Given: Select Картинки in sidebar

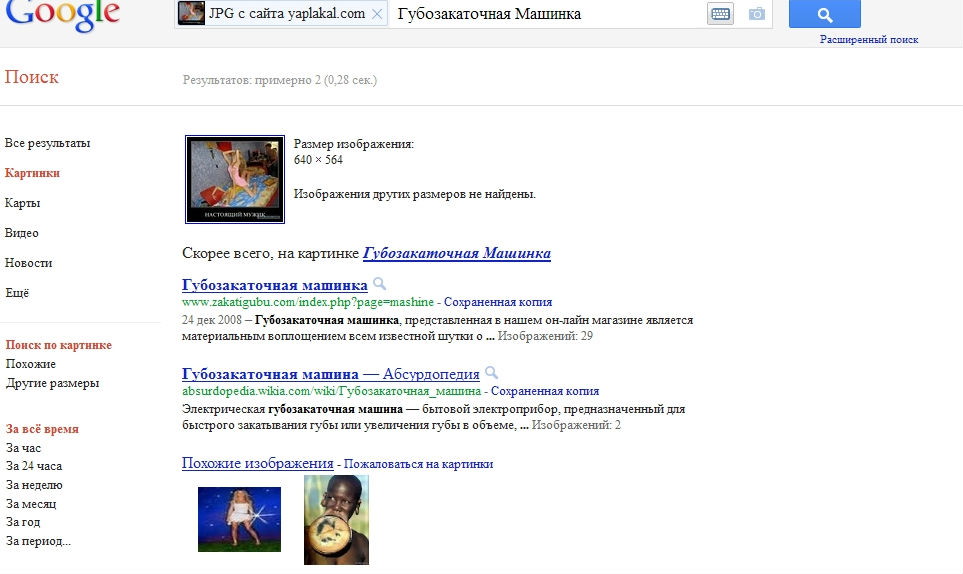Looking at the screenshot, I should pyautogui.click(x=32, y=173).
